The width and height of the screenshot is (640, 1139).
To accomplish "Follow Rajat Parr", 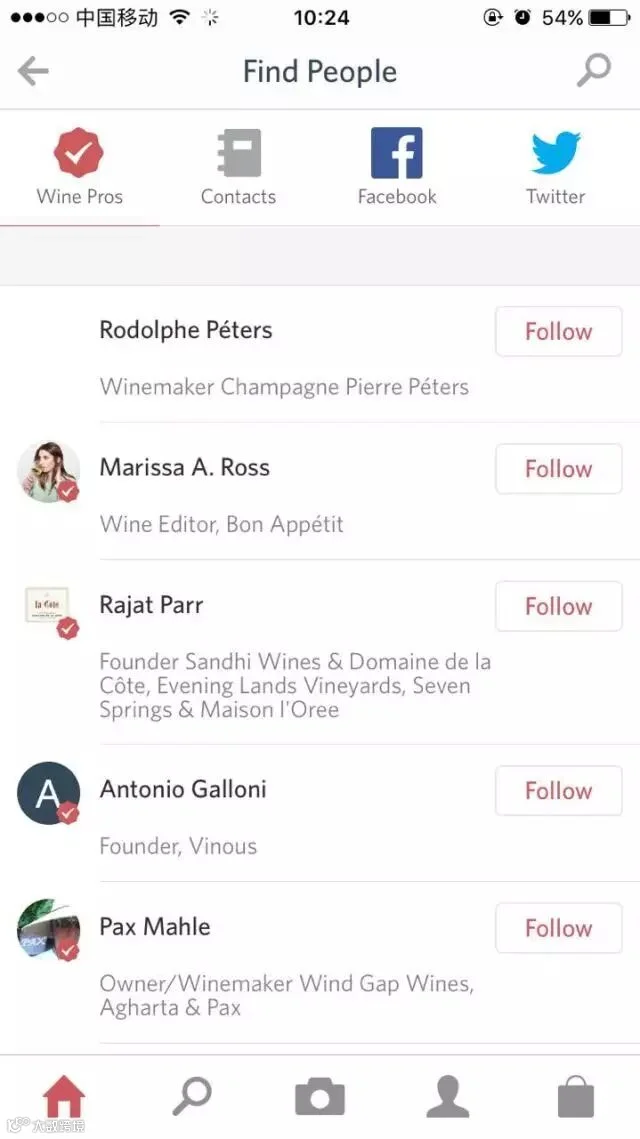I will pyautogui.click(x=558, y=606).
